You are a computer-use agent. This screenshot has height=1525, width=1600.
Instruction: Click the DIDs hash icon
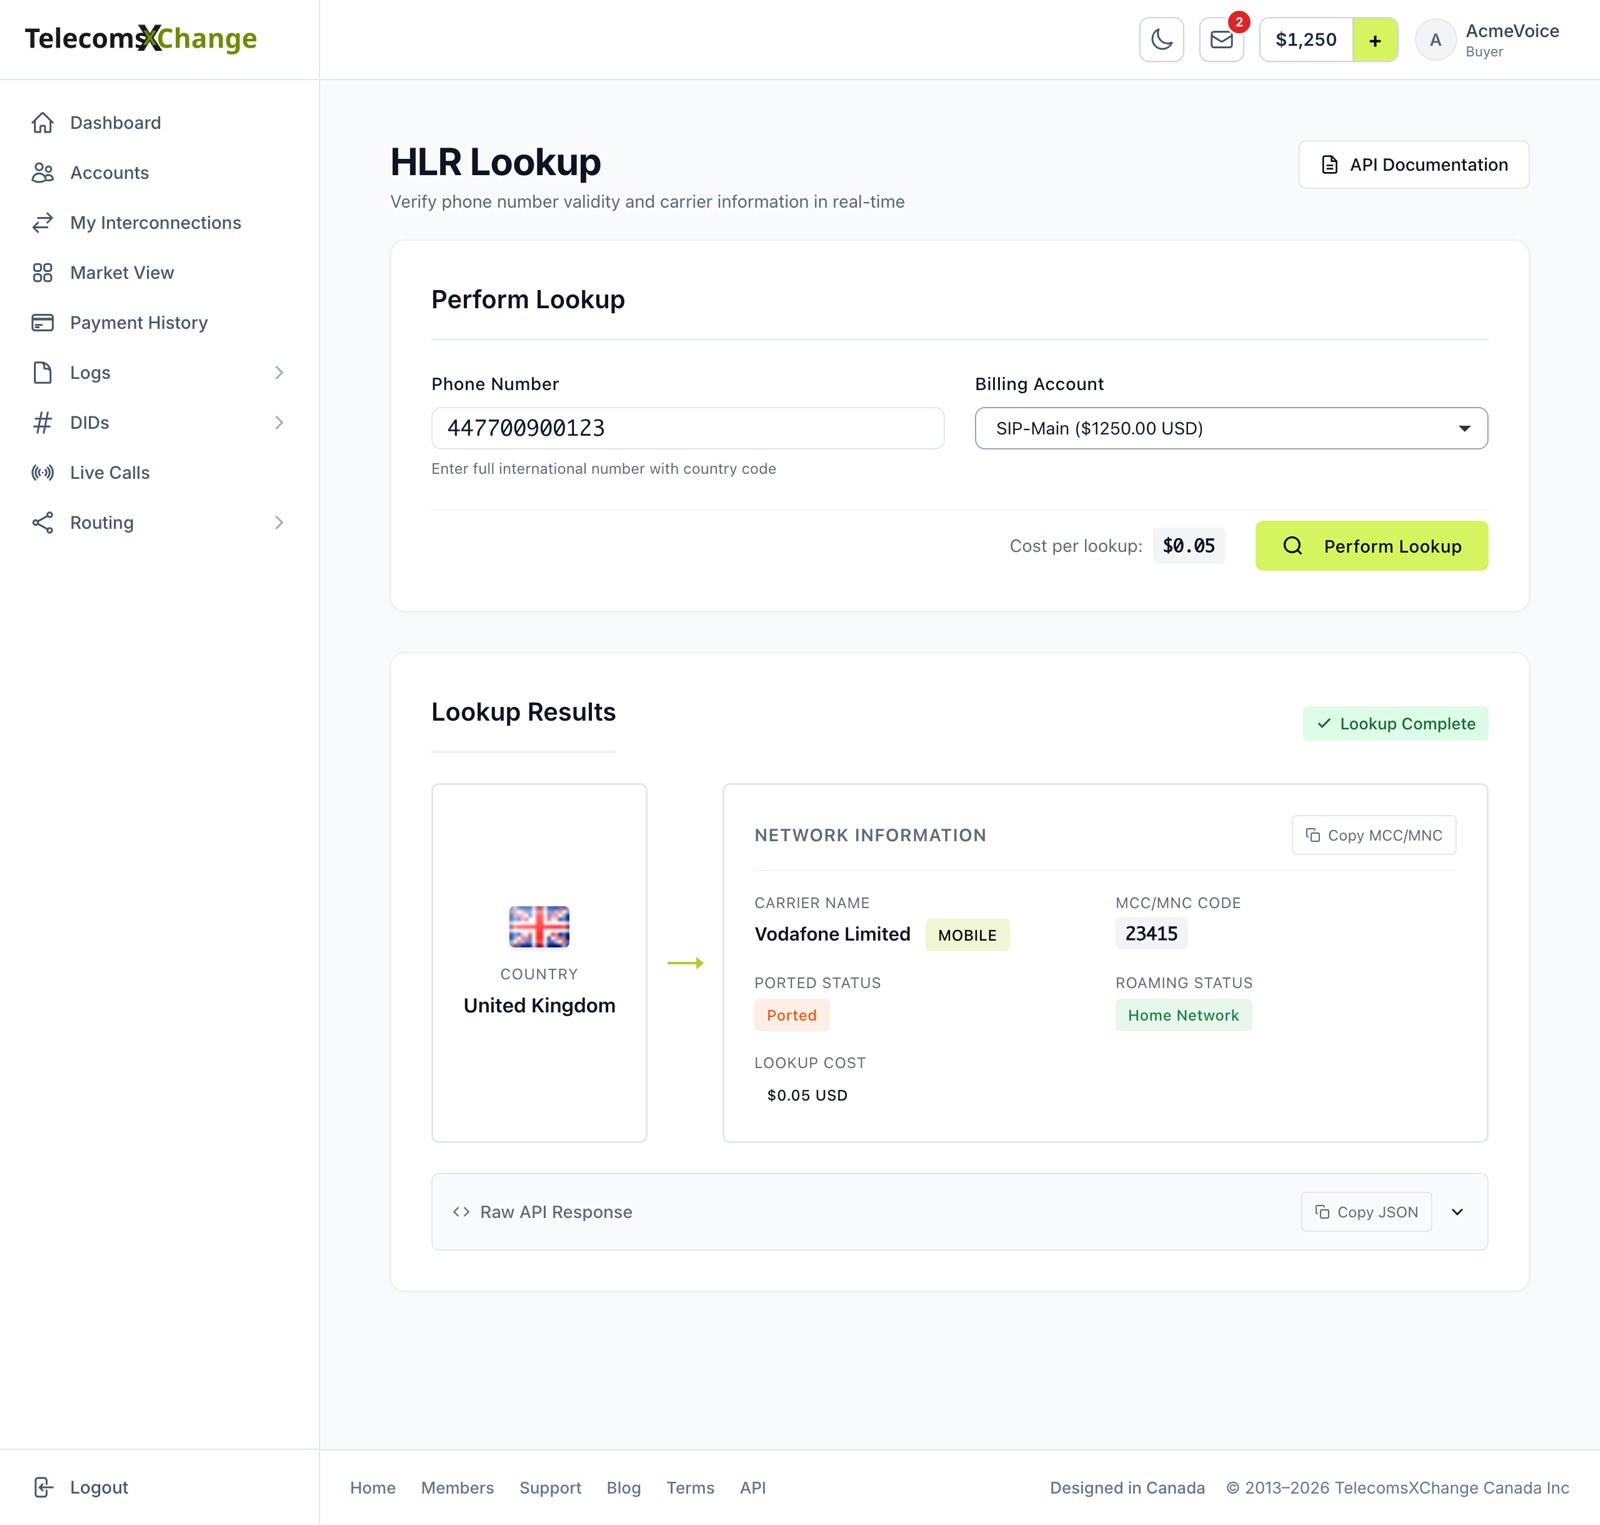42,423
